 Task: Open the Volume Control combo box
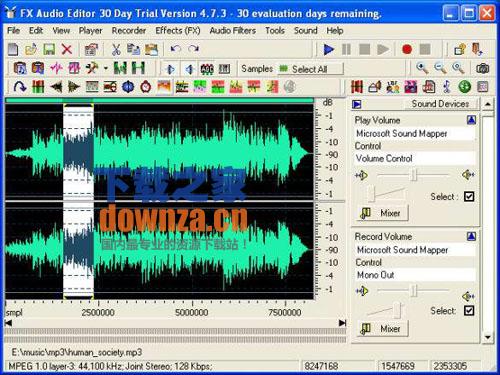(x=415, y=159)
